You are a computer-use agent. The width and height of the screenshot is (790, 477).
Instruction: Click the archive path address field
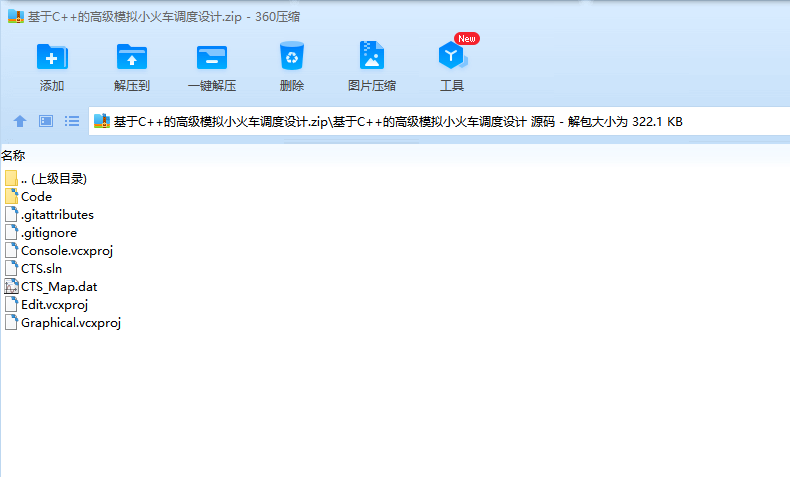coord(439,121)
